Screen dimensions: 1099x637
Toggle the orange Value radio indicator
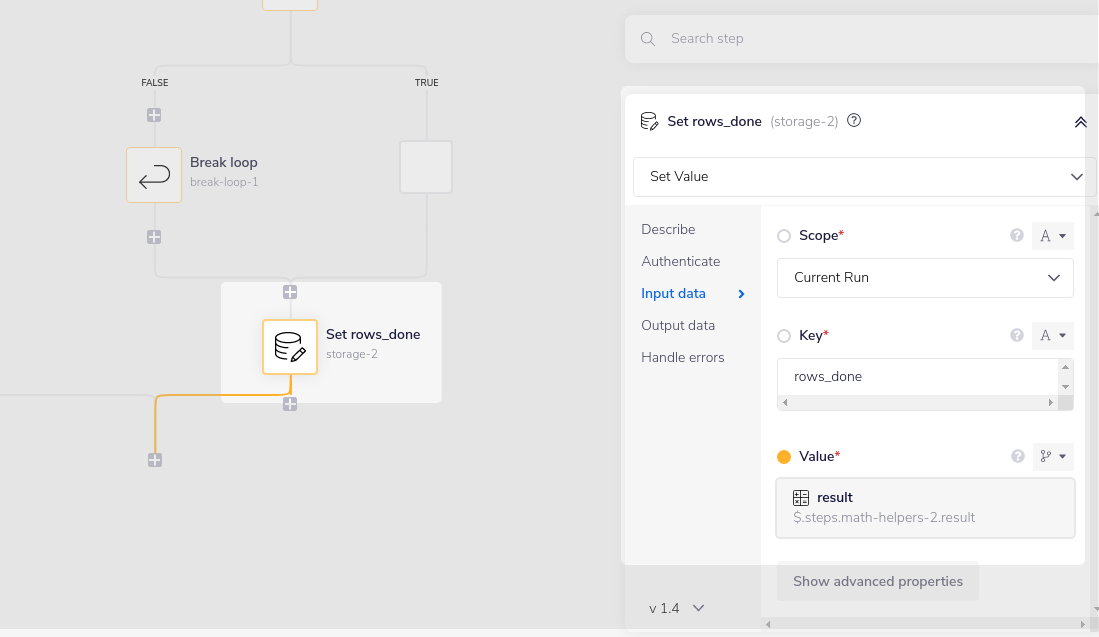784,456
